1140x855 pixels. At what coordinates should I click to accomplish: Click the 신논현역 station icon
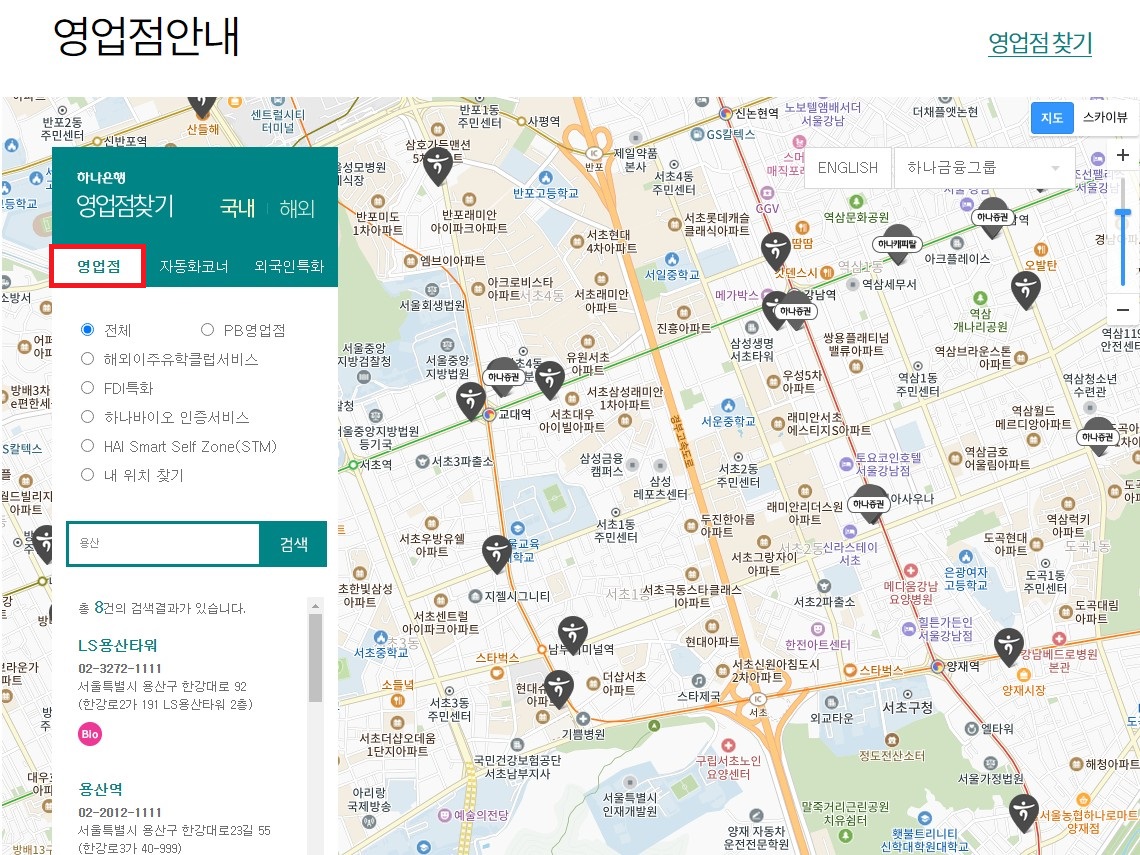725,113
